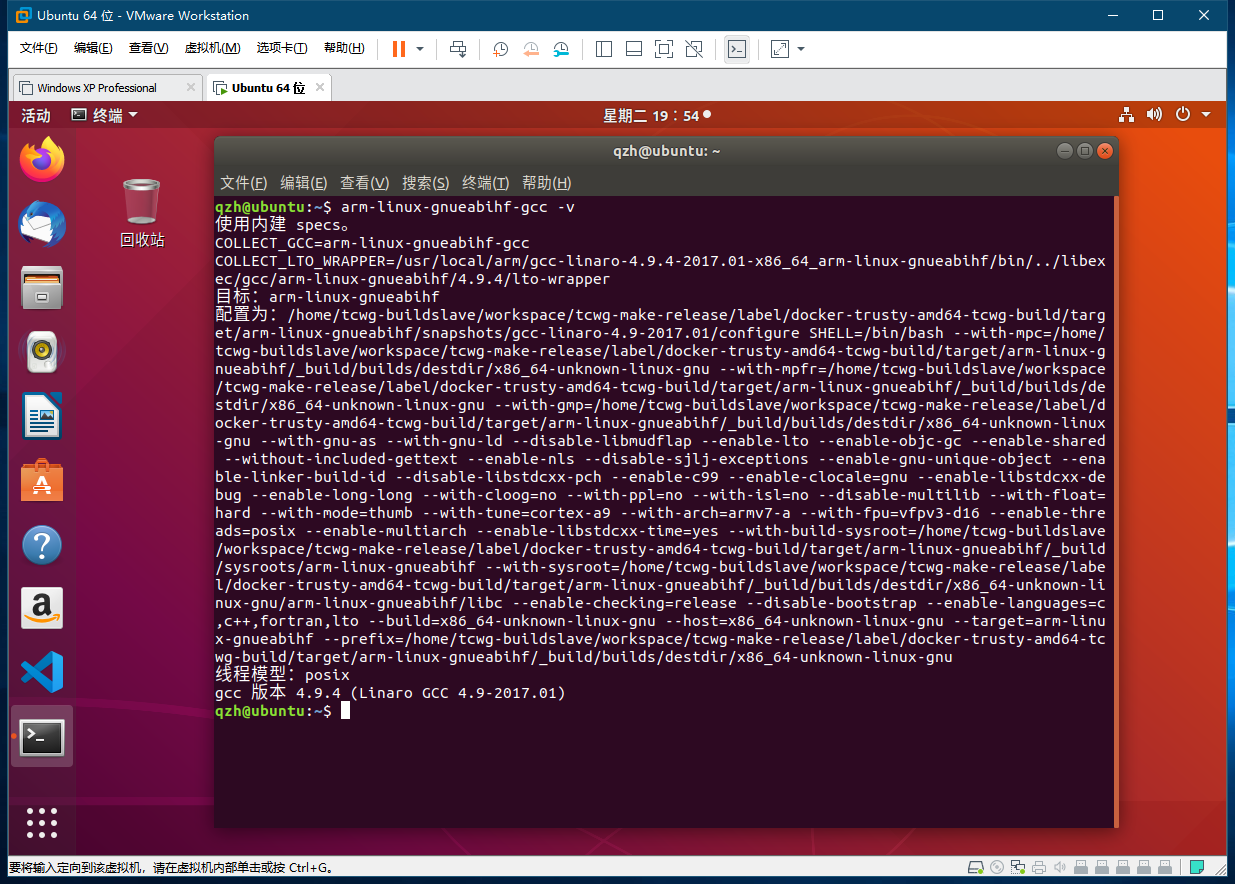Toggle the thumbnail bar view icon
Viewport: 1235px width, 884px height.
tap(634, 49)
